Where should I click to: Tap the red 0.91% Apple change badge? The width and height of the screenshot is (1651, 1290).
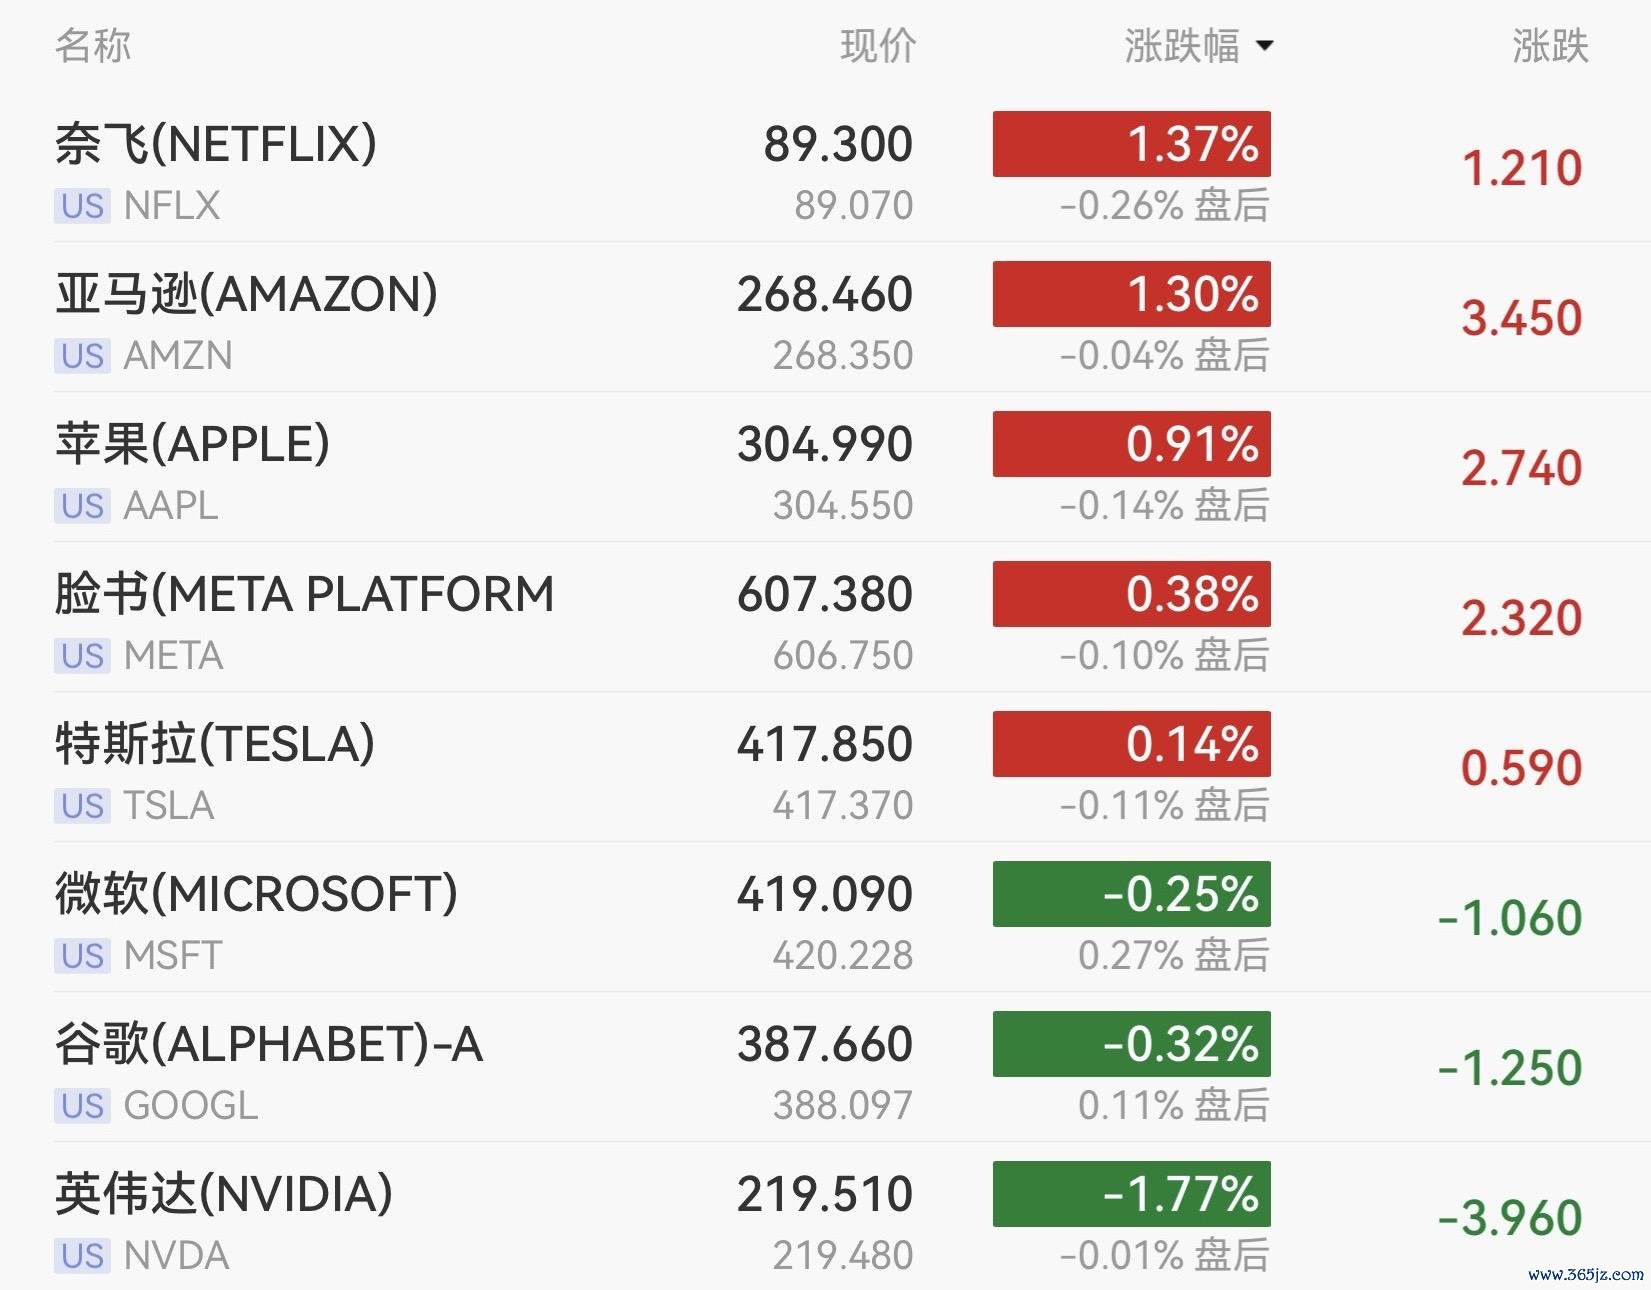pos(1132,444)
